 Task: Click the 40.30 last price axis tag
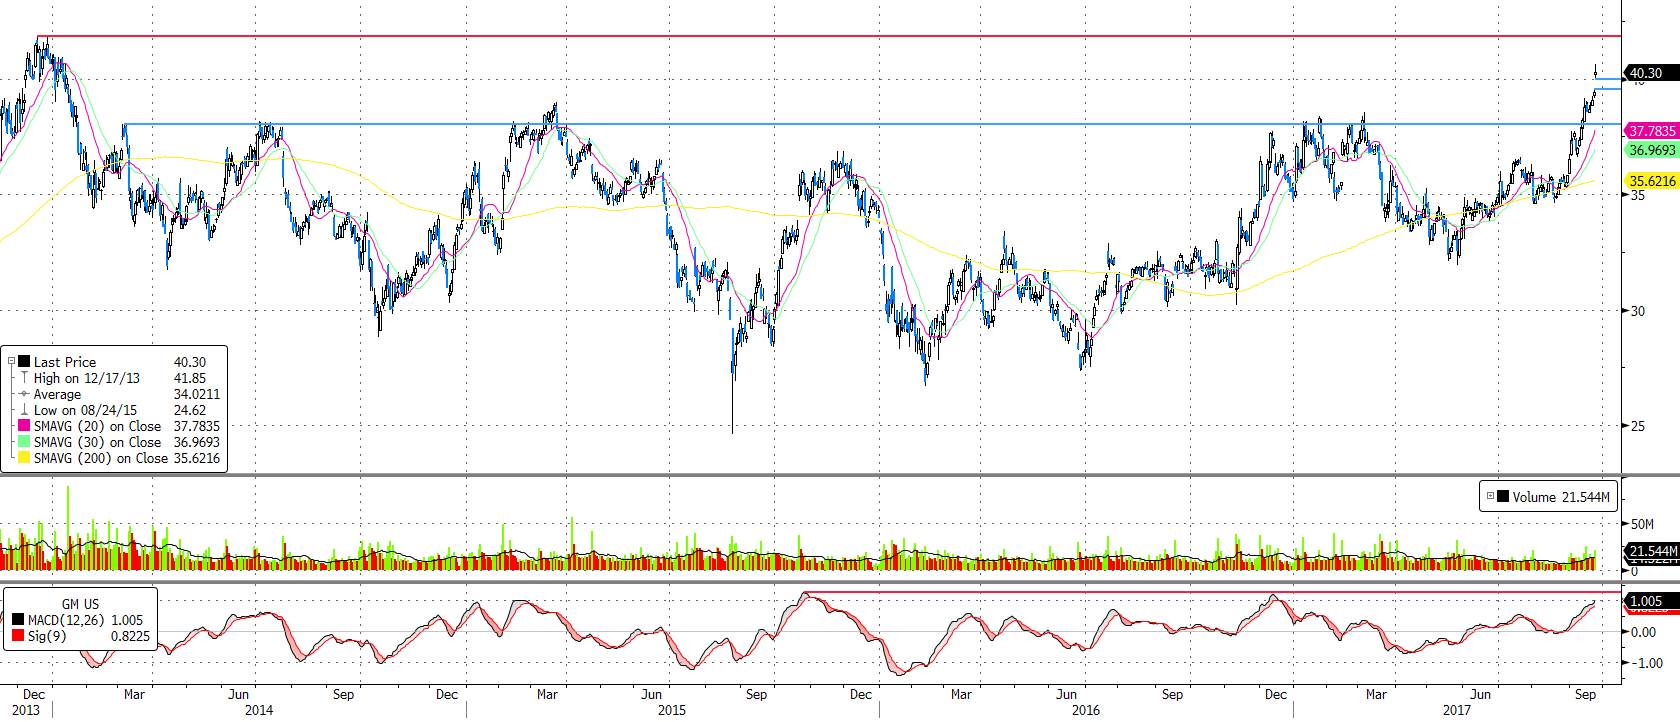[1651, 73]
